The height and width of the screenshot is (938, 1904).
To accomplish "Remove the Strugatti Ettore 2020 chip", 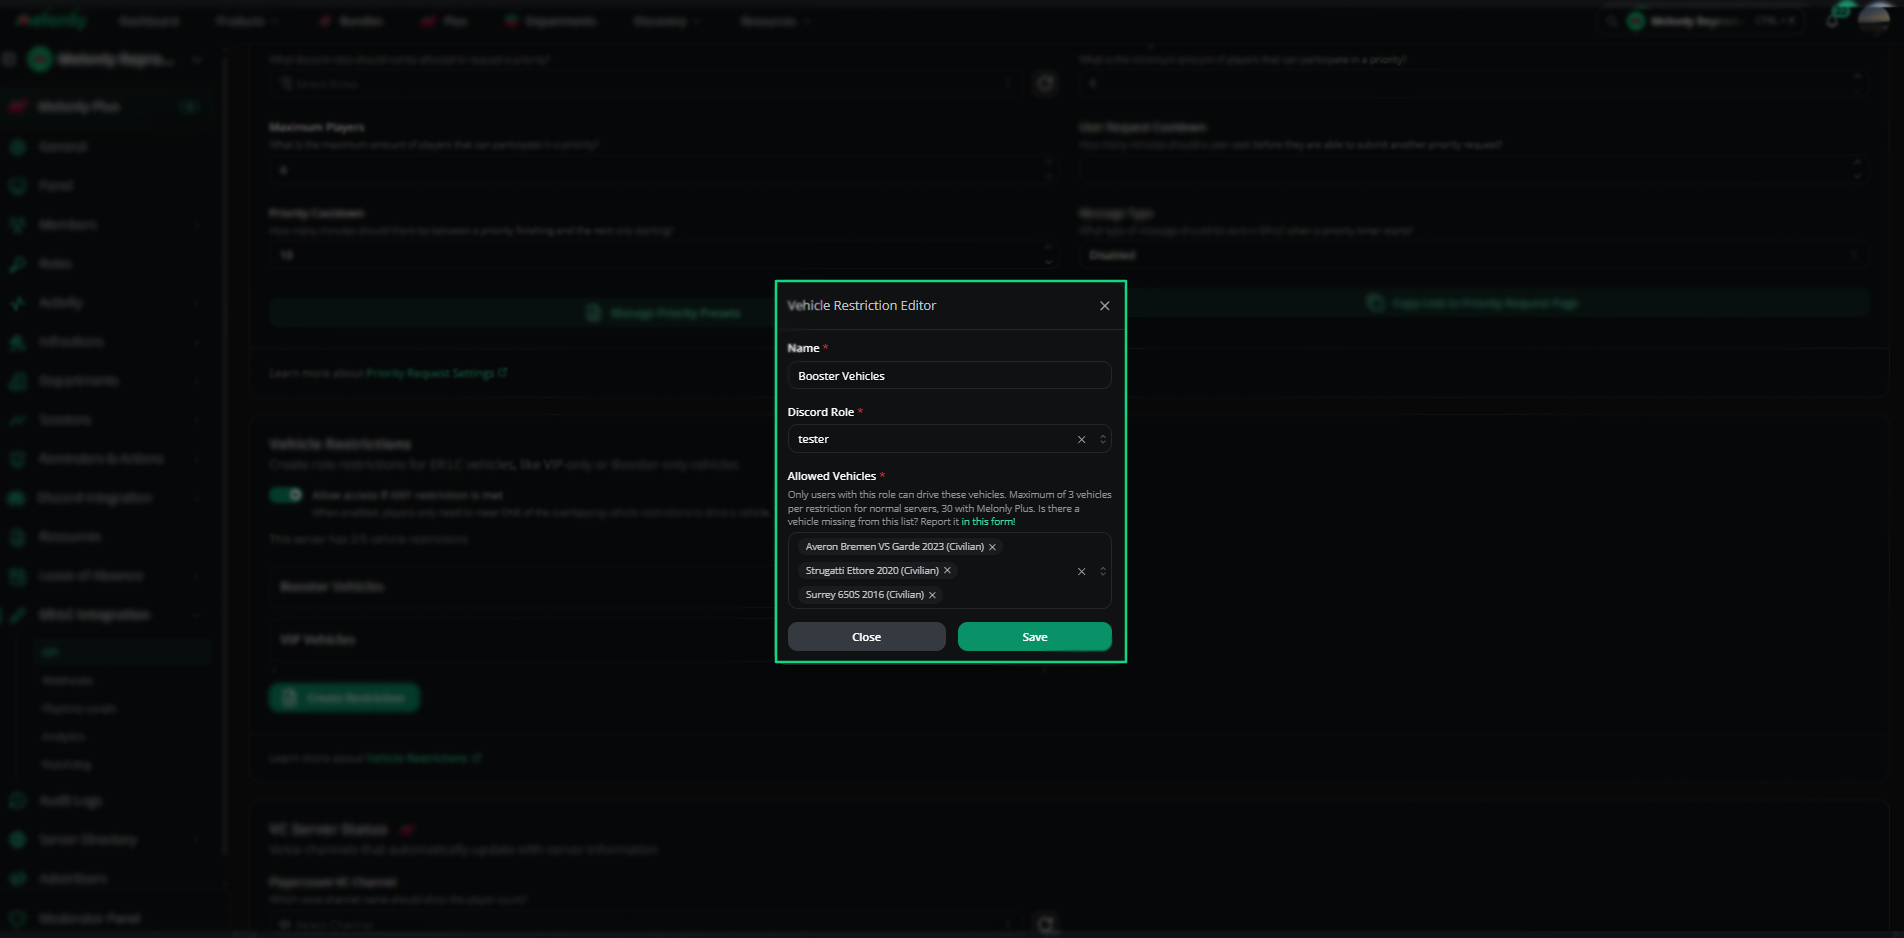I will click(947, 571).
